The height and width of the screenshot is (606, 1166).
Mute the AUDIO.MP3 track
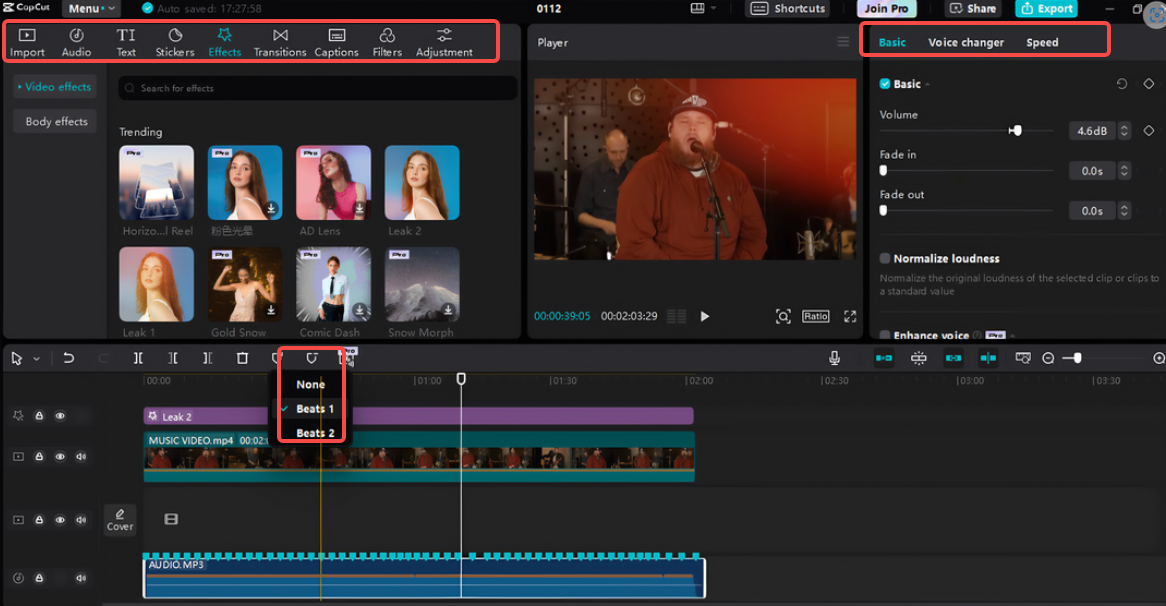tap(81, 578)
